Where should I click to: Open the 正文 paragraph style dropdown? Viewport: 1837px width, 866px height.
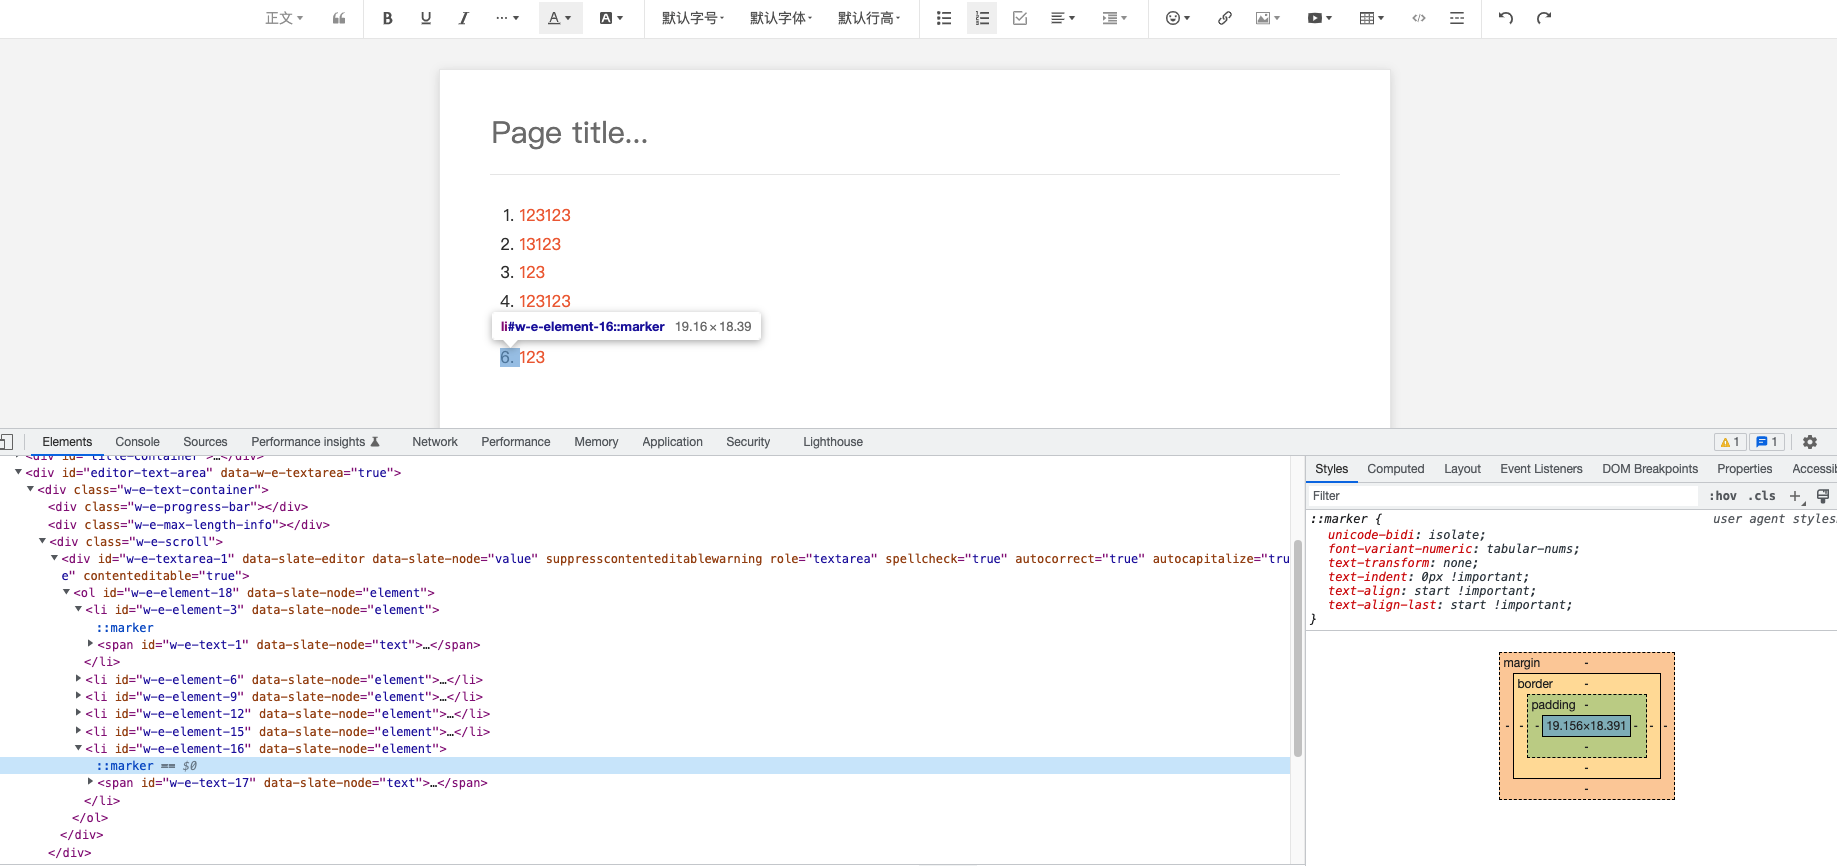tap(284, 18)
